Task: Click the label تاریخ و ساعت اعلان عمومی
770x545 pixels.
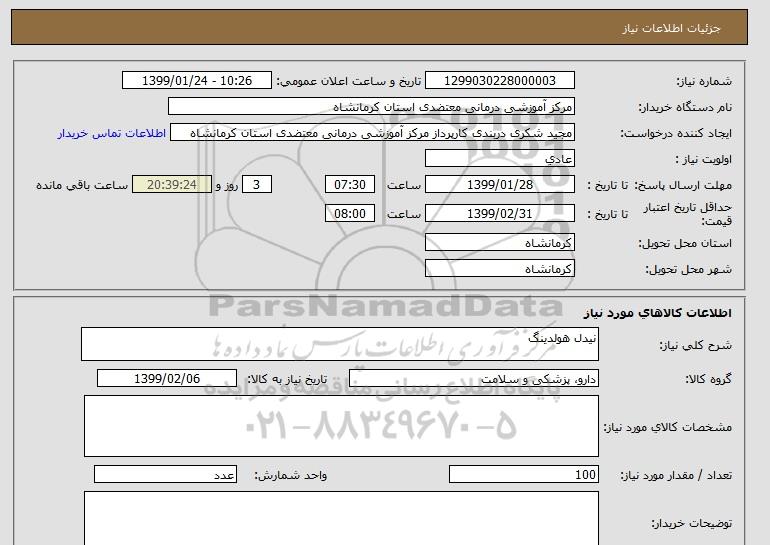Action: [x=349, y=81]
